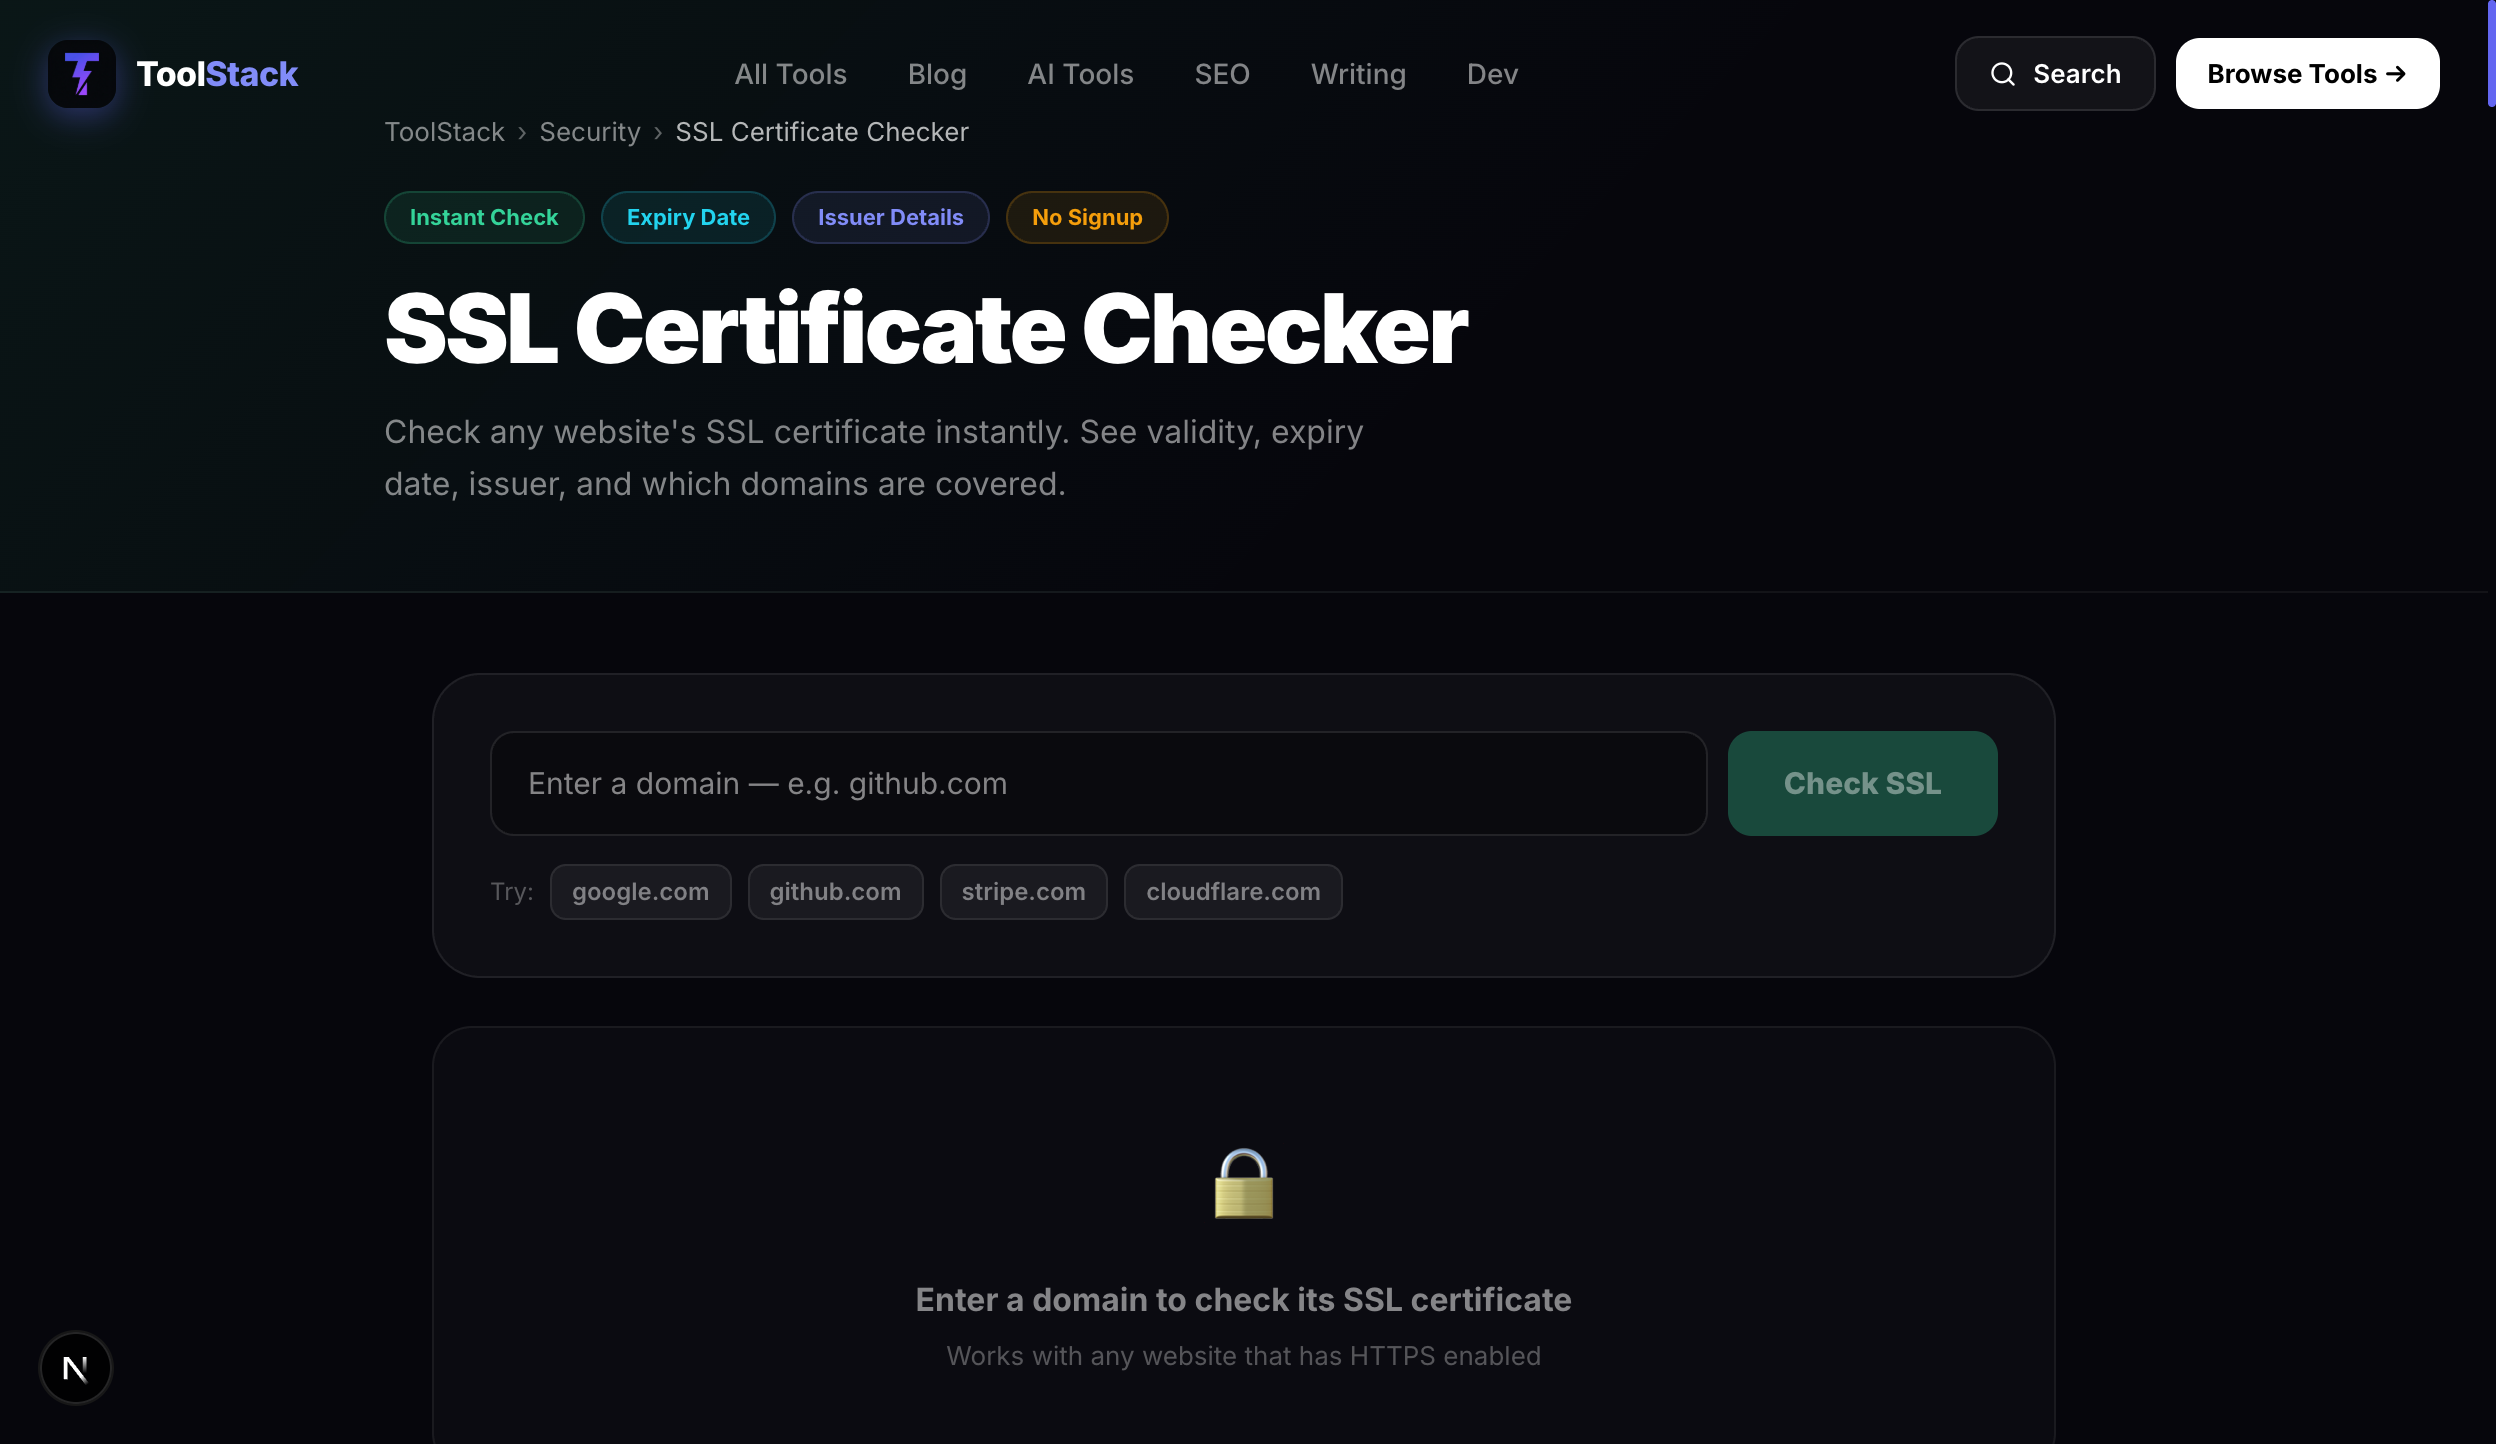Click the ToolStack lightning logo icon
The width and height of the screenshot is (2496, 1444).
[82, 74]
